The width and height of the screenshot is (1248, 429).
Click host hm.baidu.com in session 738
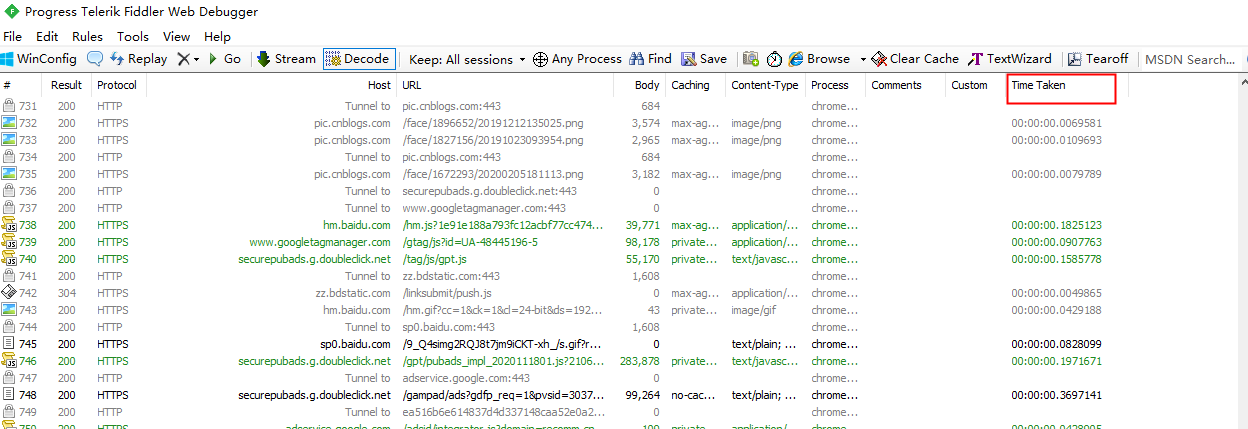pyautogui.click(x=357, y=225)
